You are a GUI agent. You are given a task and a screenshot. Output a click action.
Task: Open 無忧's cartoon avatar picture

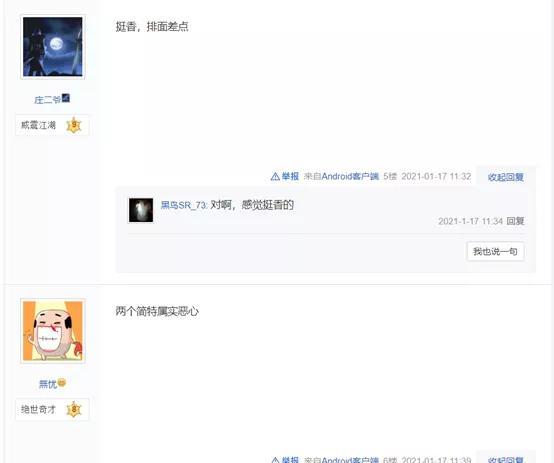[x=53, y=331]
